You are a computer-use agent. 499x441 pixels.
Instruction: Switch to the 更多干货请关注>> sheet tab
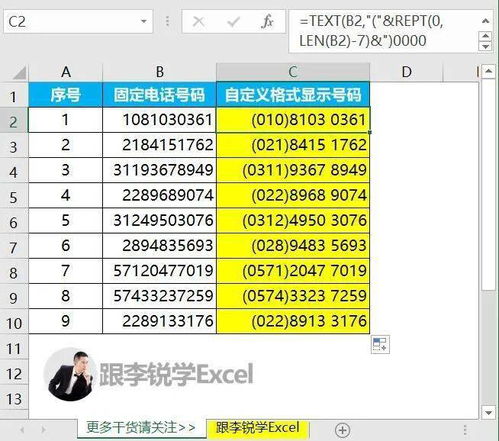pyautogui.click(x=141, y=427)
